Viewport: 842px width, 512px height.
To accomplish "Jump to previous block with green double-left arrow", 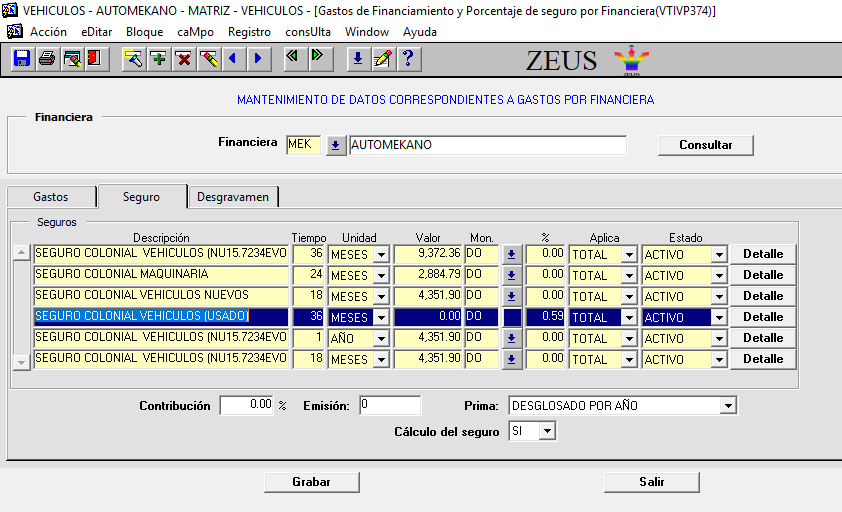I will coord(293,57).
